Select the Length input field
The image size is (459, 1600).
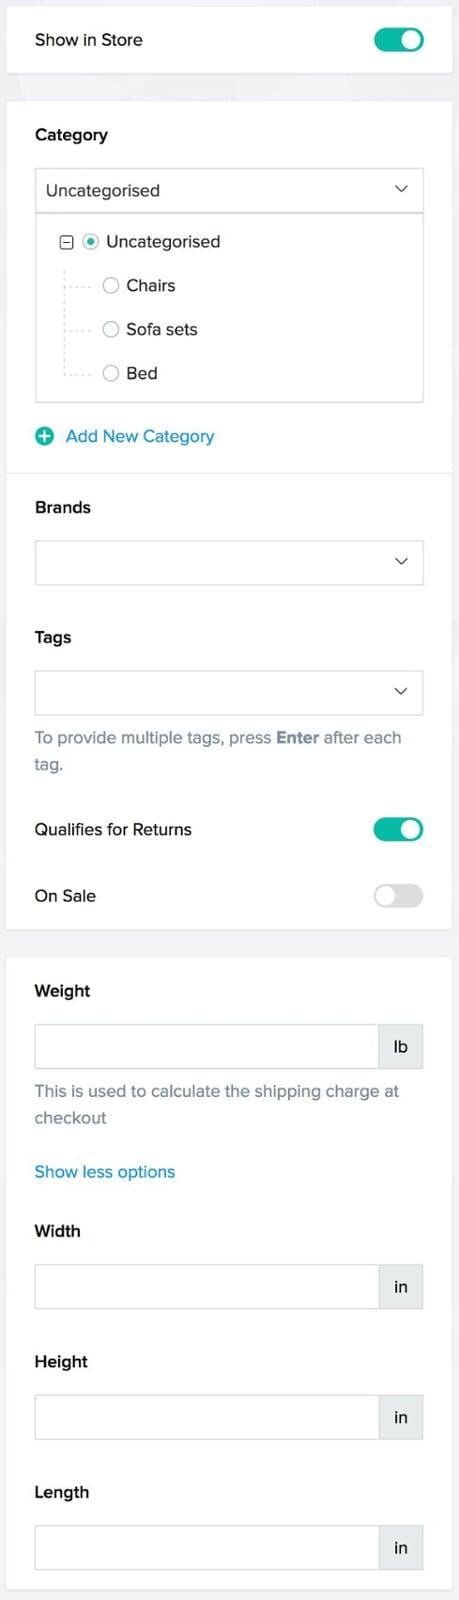pos(207,1547)
